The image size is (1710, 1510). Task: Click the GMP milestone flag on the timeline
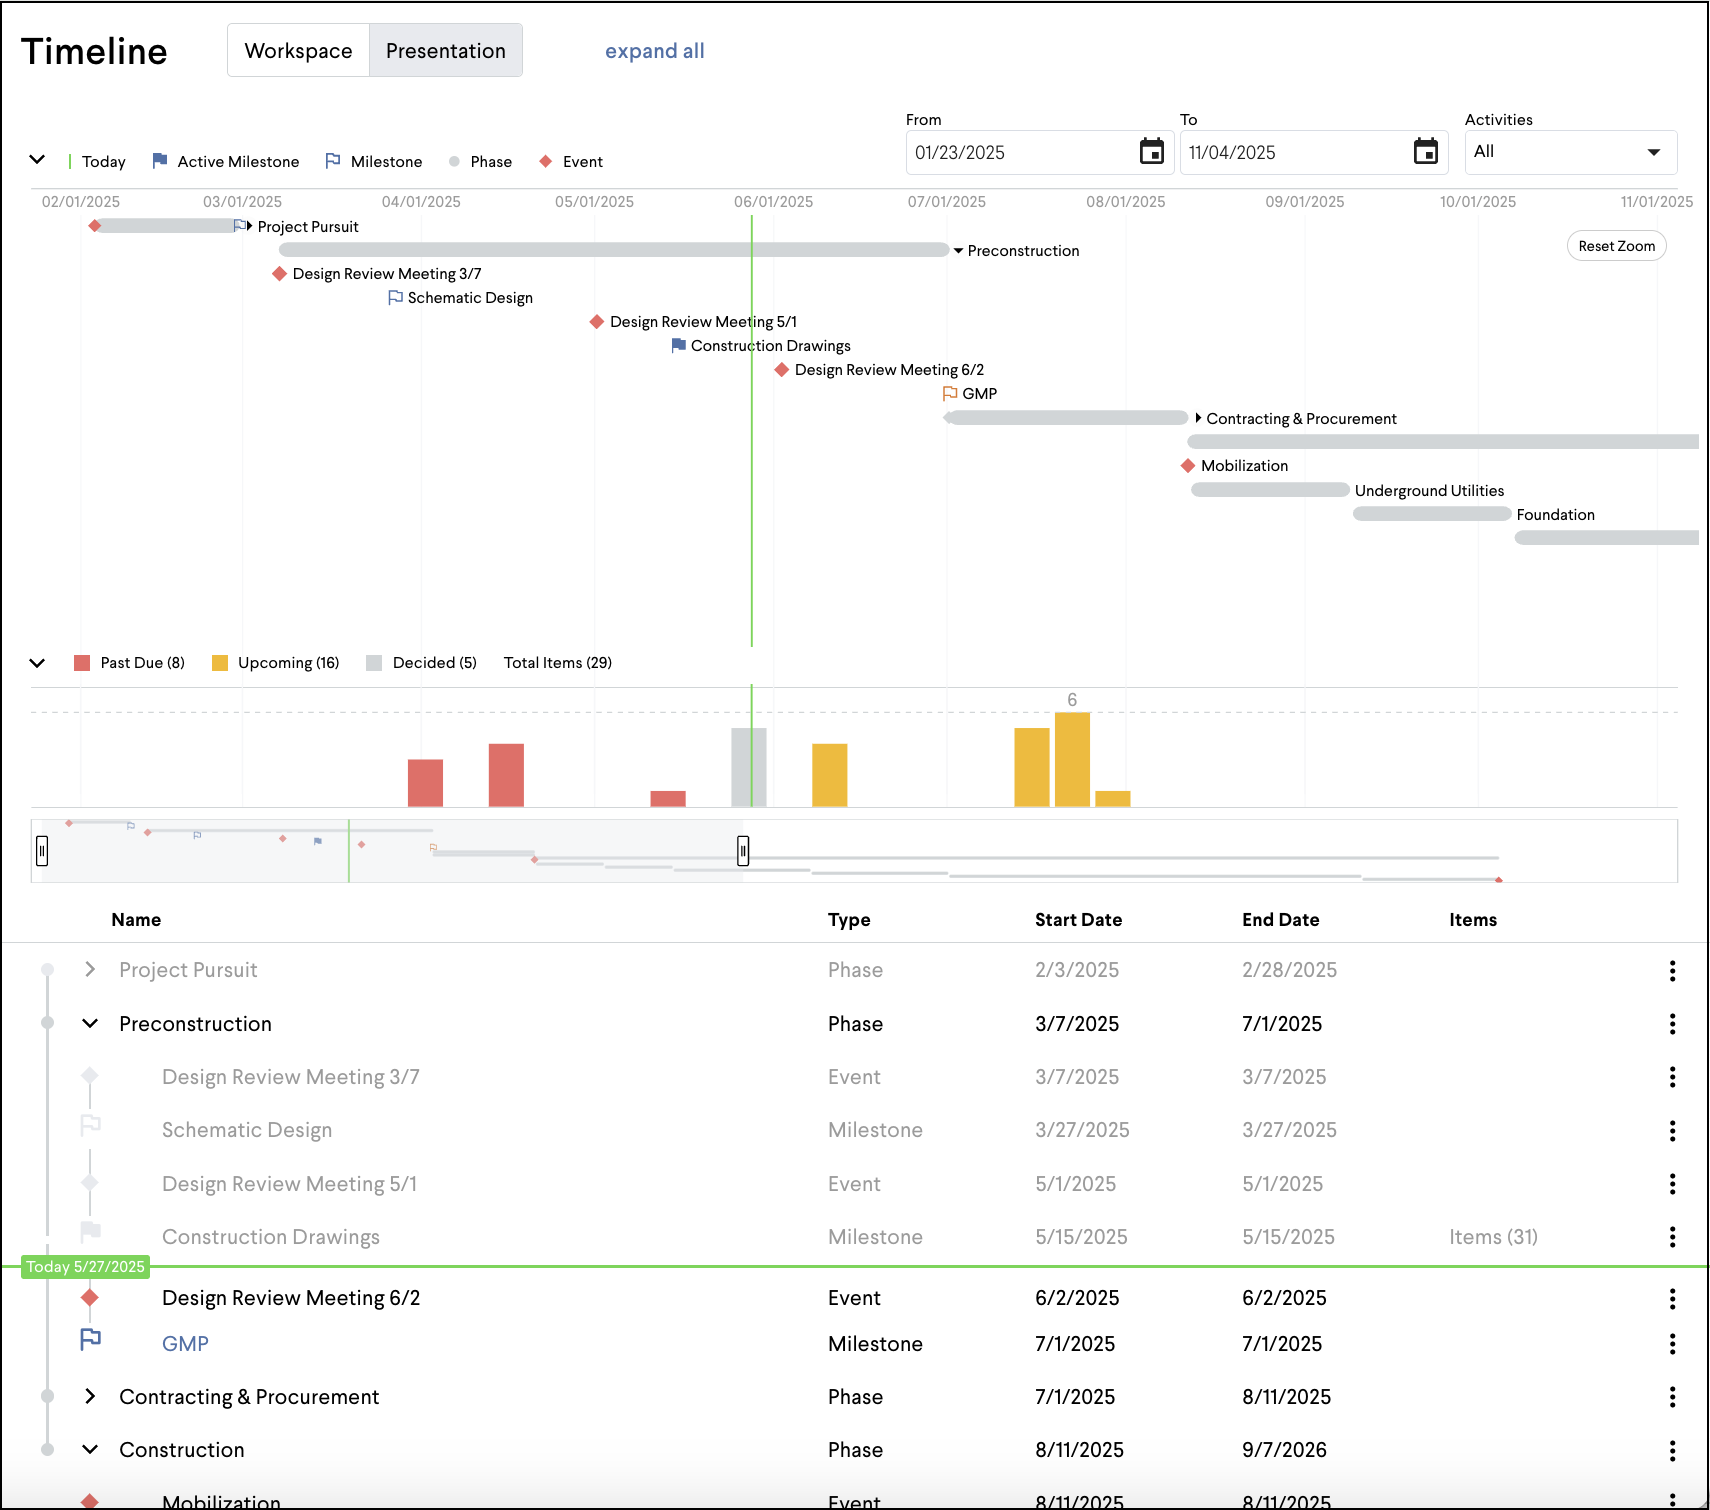tap(948, 393)
